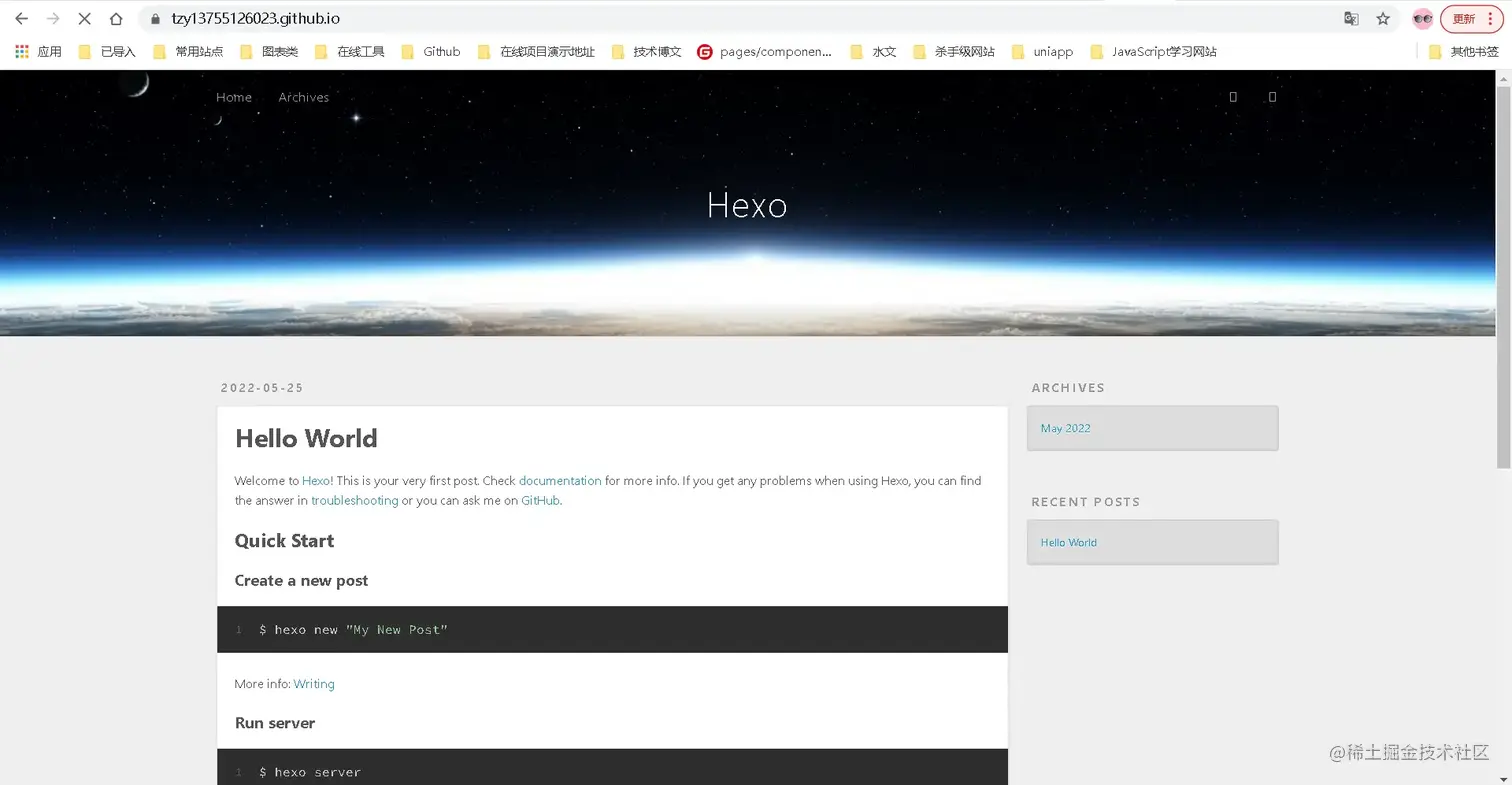Go to Home in site navigation
The height and width of the screenshot is (785, 1512).
coord(234,97)
